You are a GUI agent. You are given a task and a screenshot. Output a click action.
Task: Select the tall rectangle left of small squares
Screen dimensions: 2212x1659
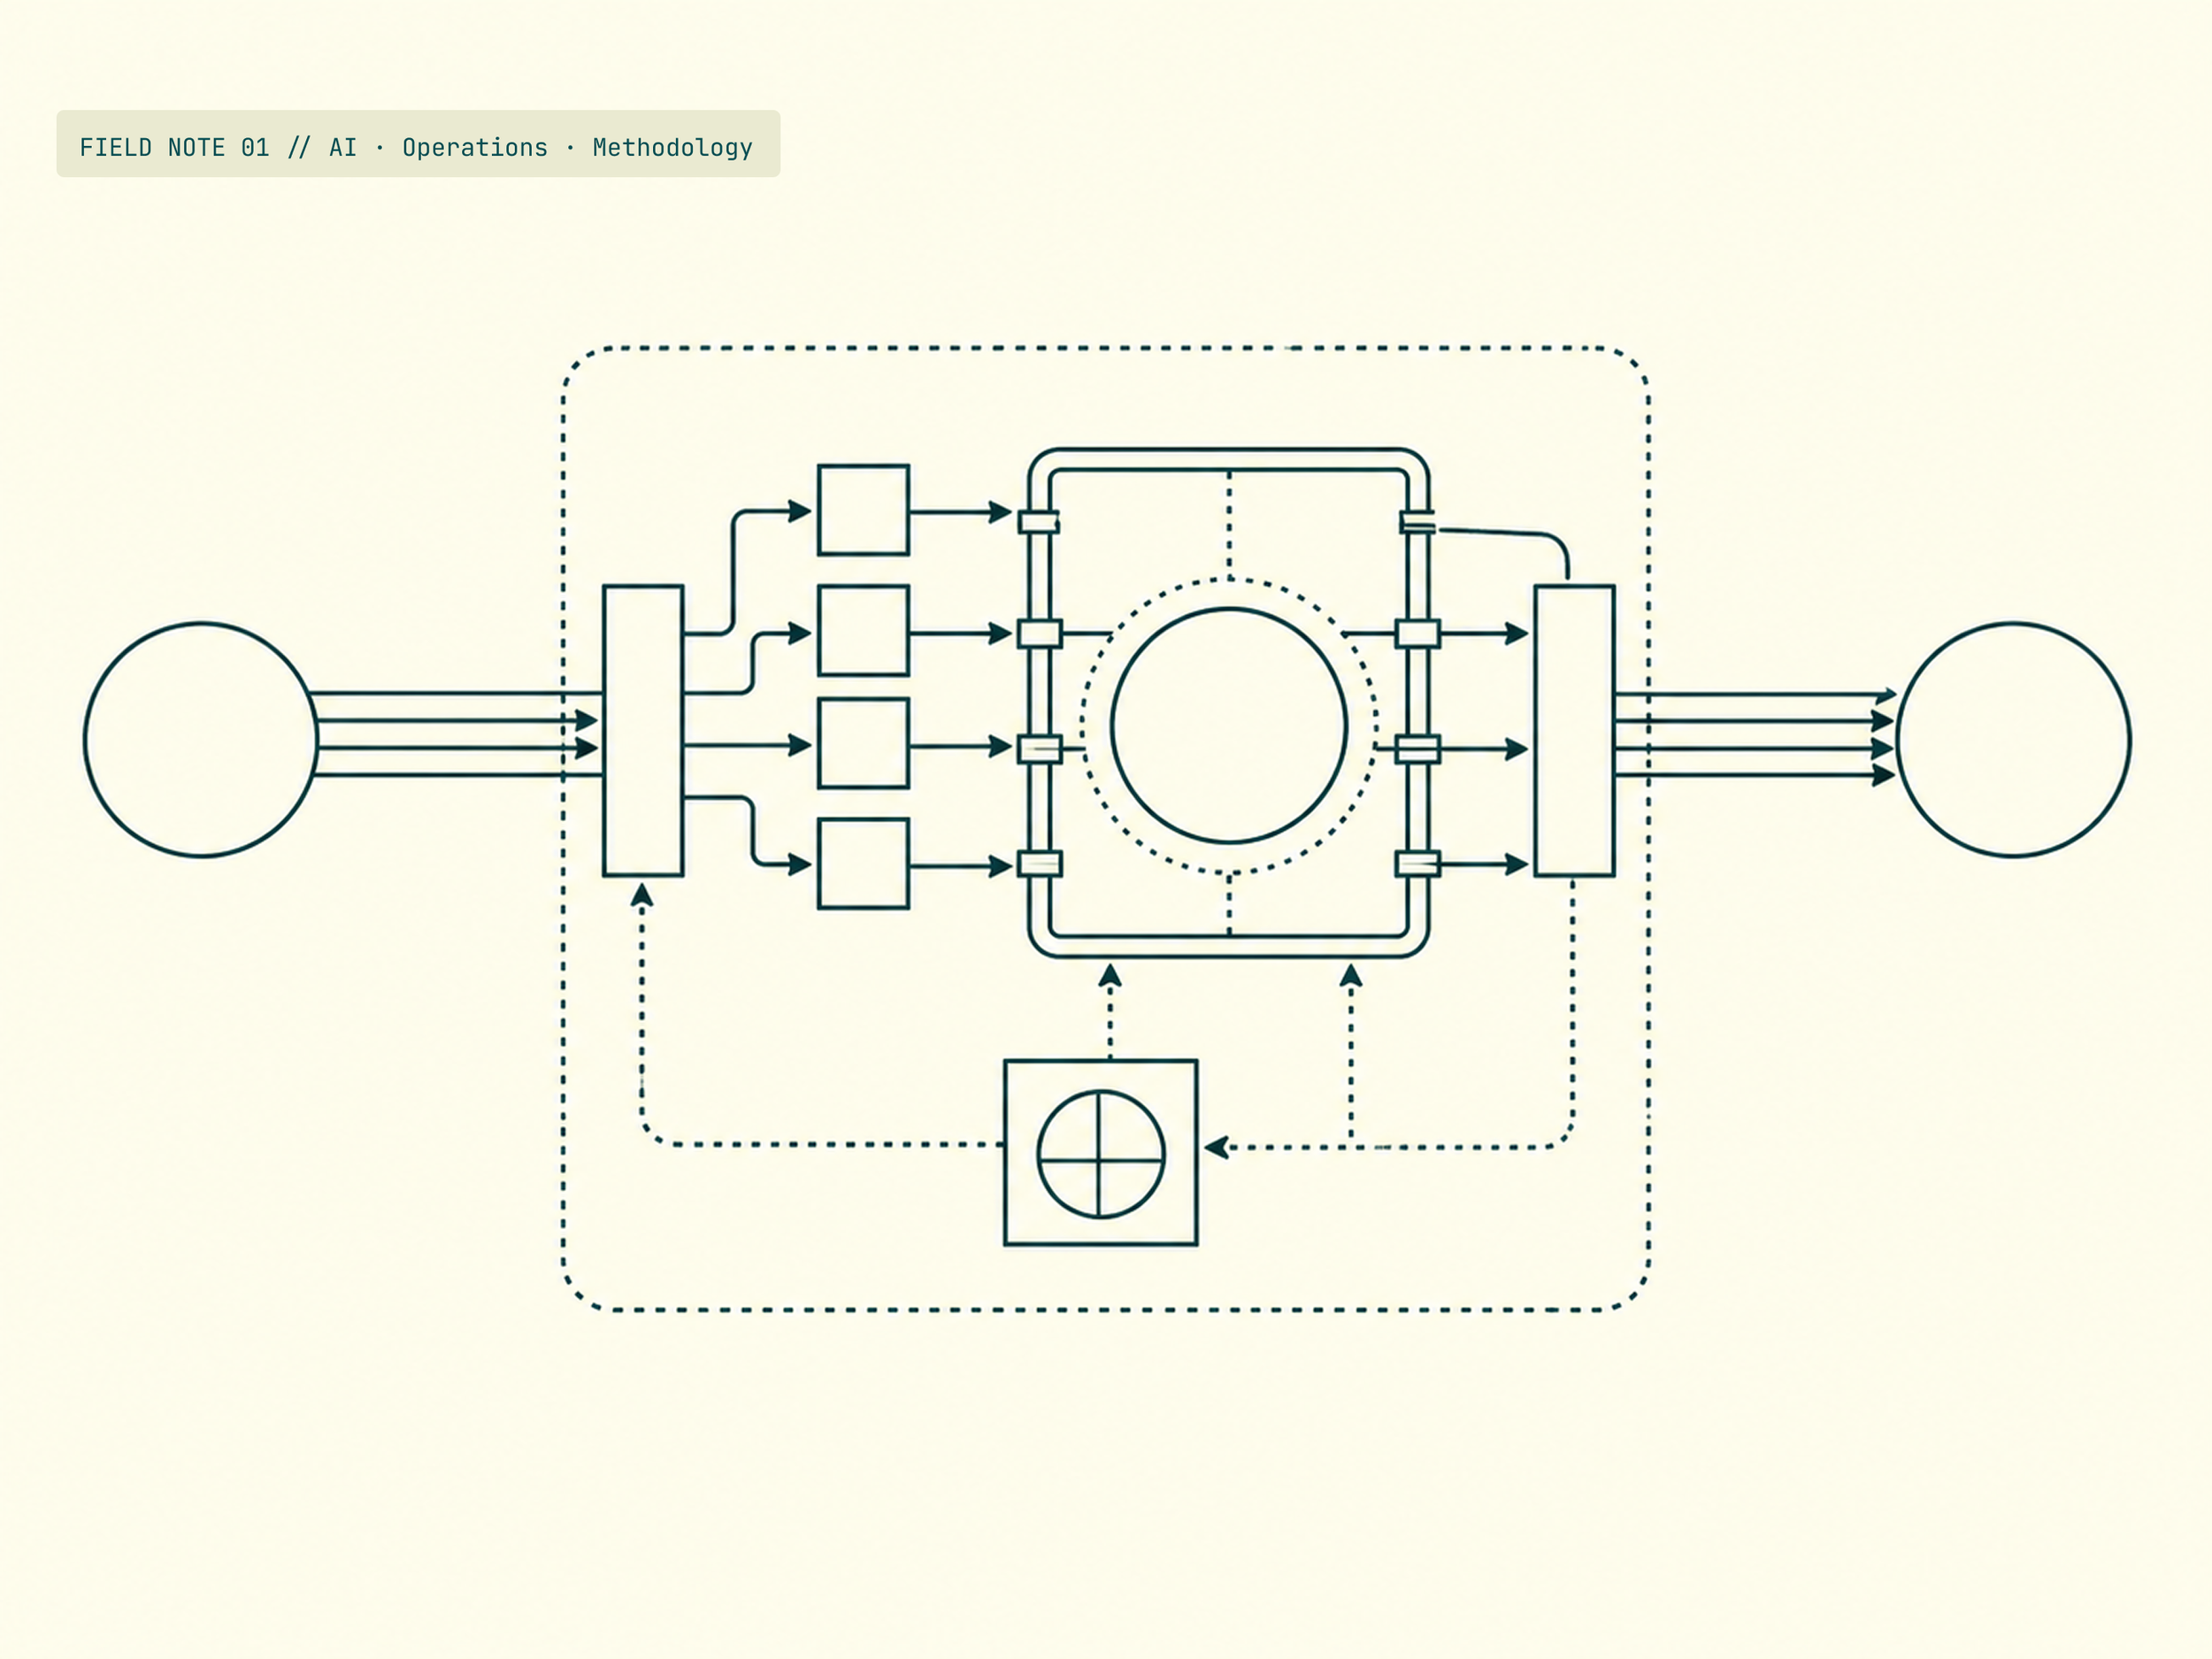pos(643,731)
